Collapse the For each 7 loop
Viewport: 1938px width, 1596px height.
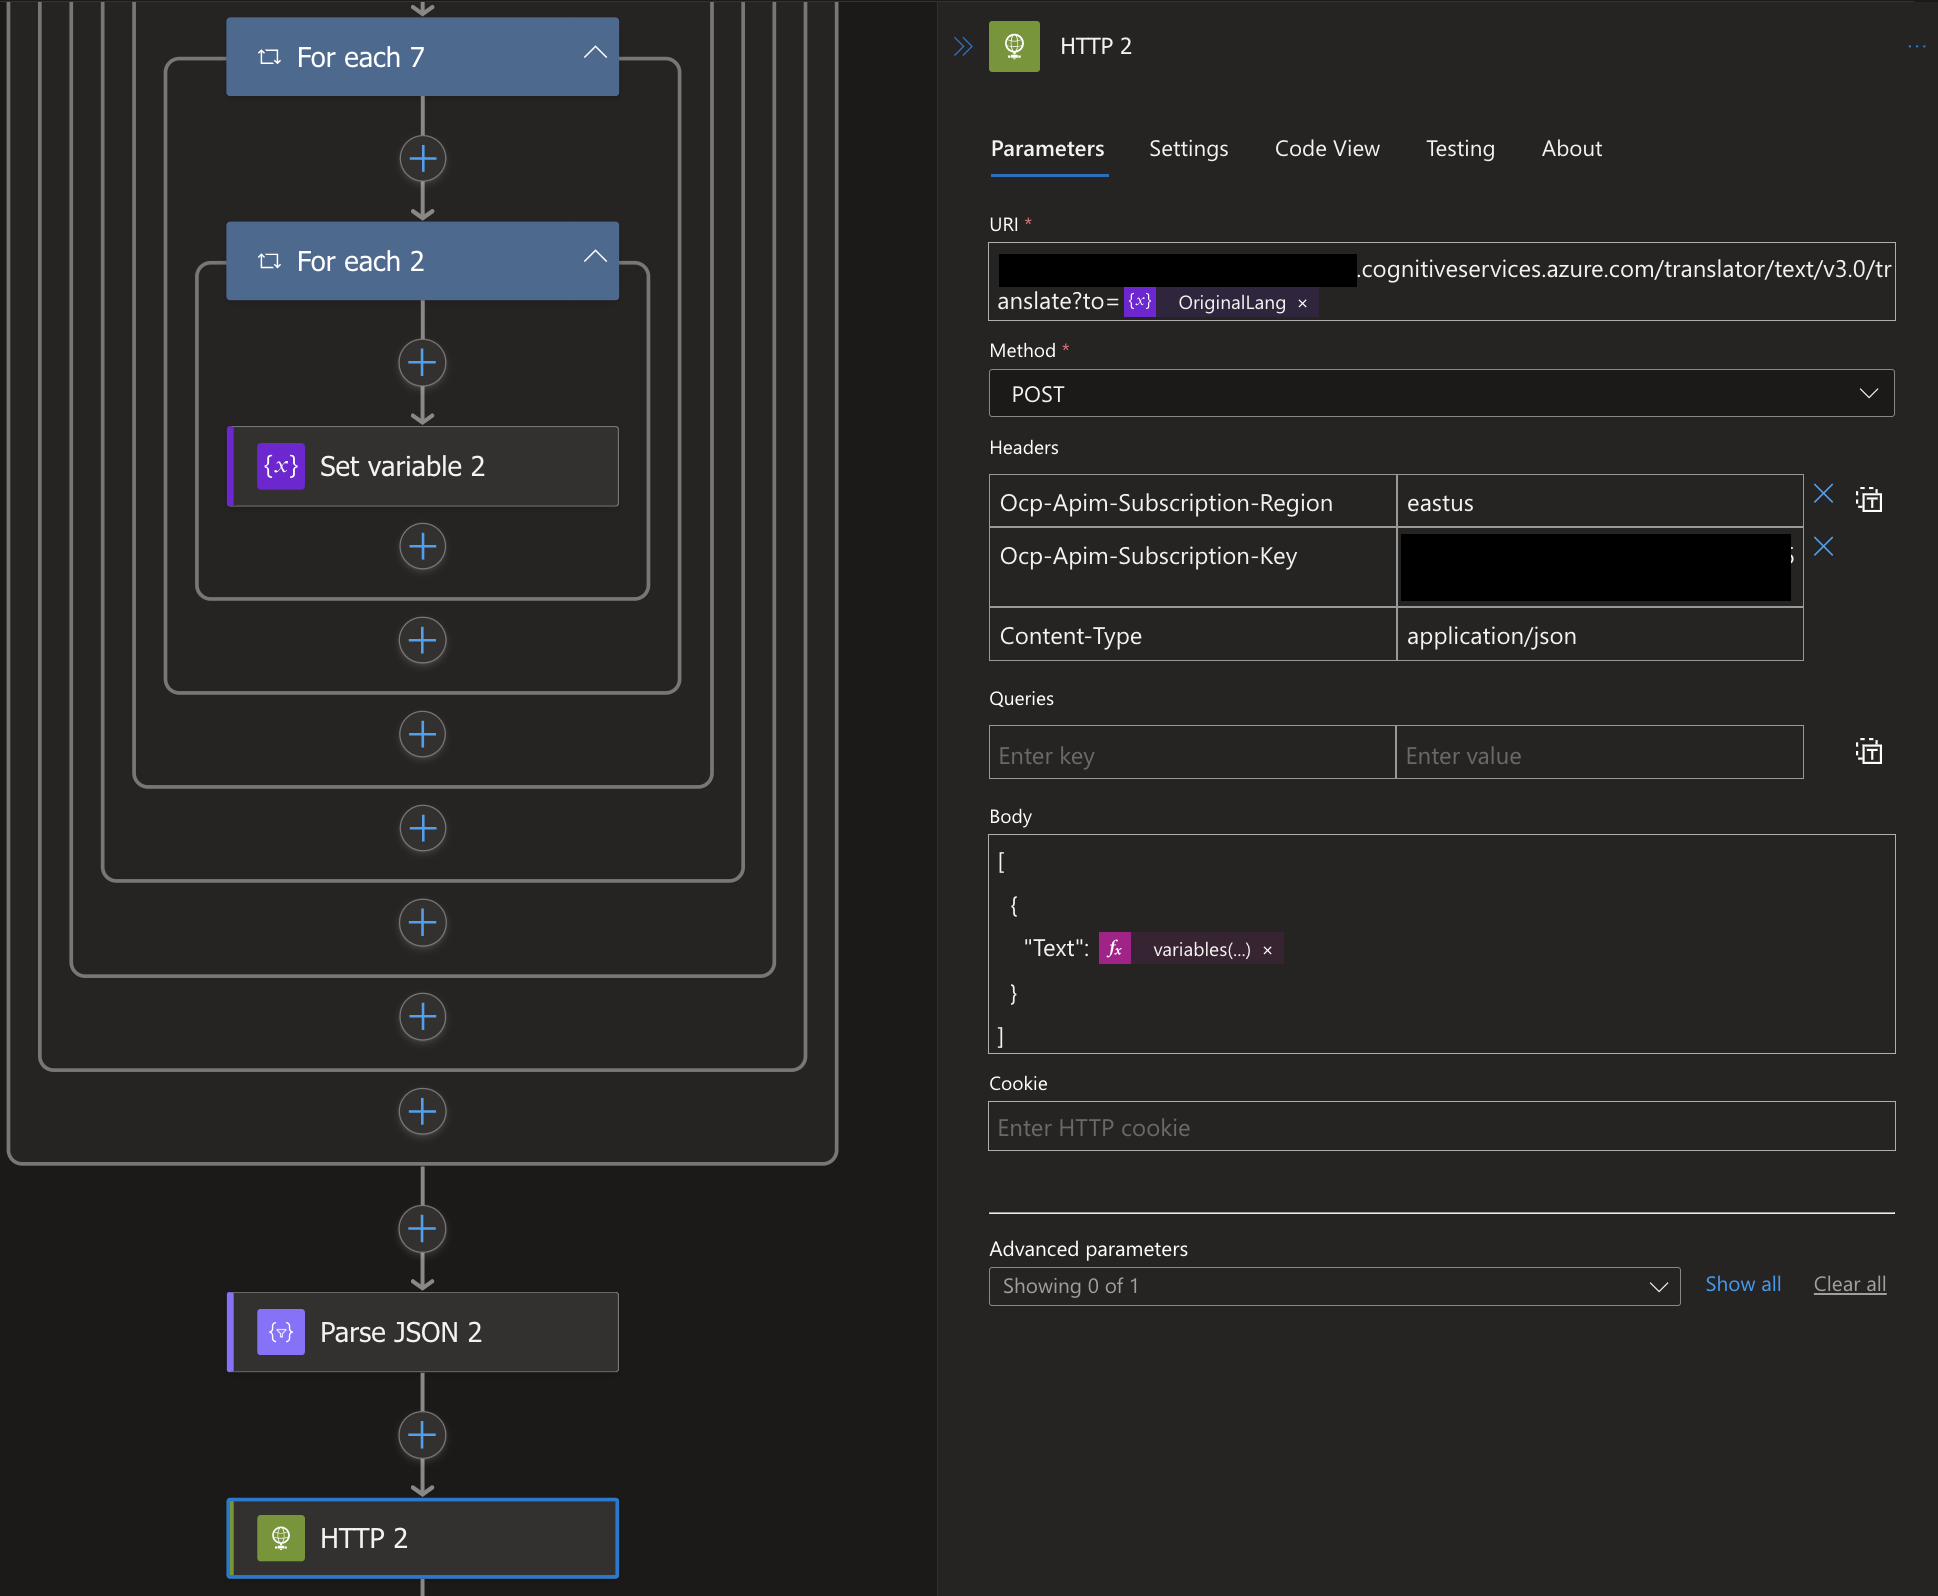point(595,53)
